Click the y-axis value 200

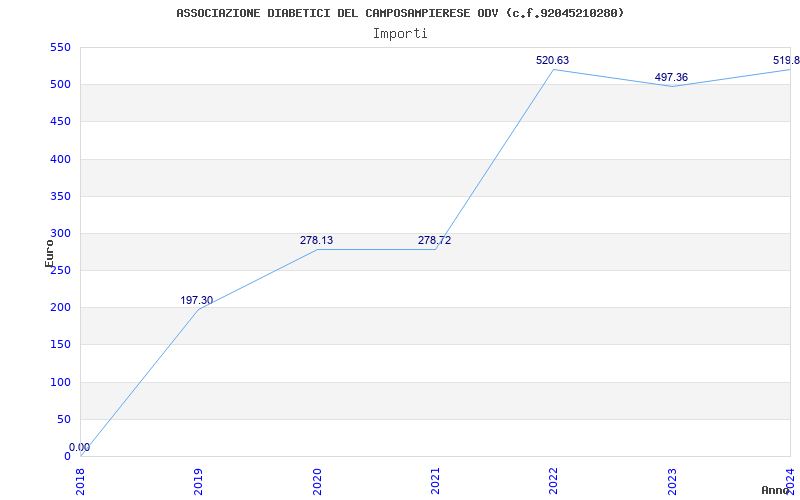pyautogui.click(x=60, y=308)
